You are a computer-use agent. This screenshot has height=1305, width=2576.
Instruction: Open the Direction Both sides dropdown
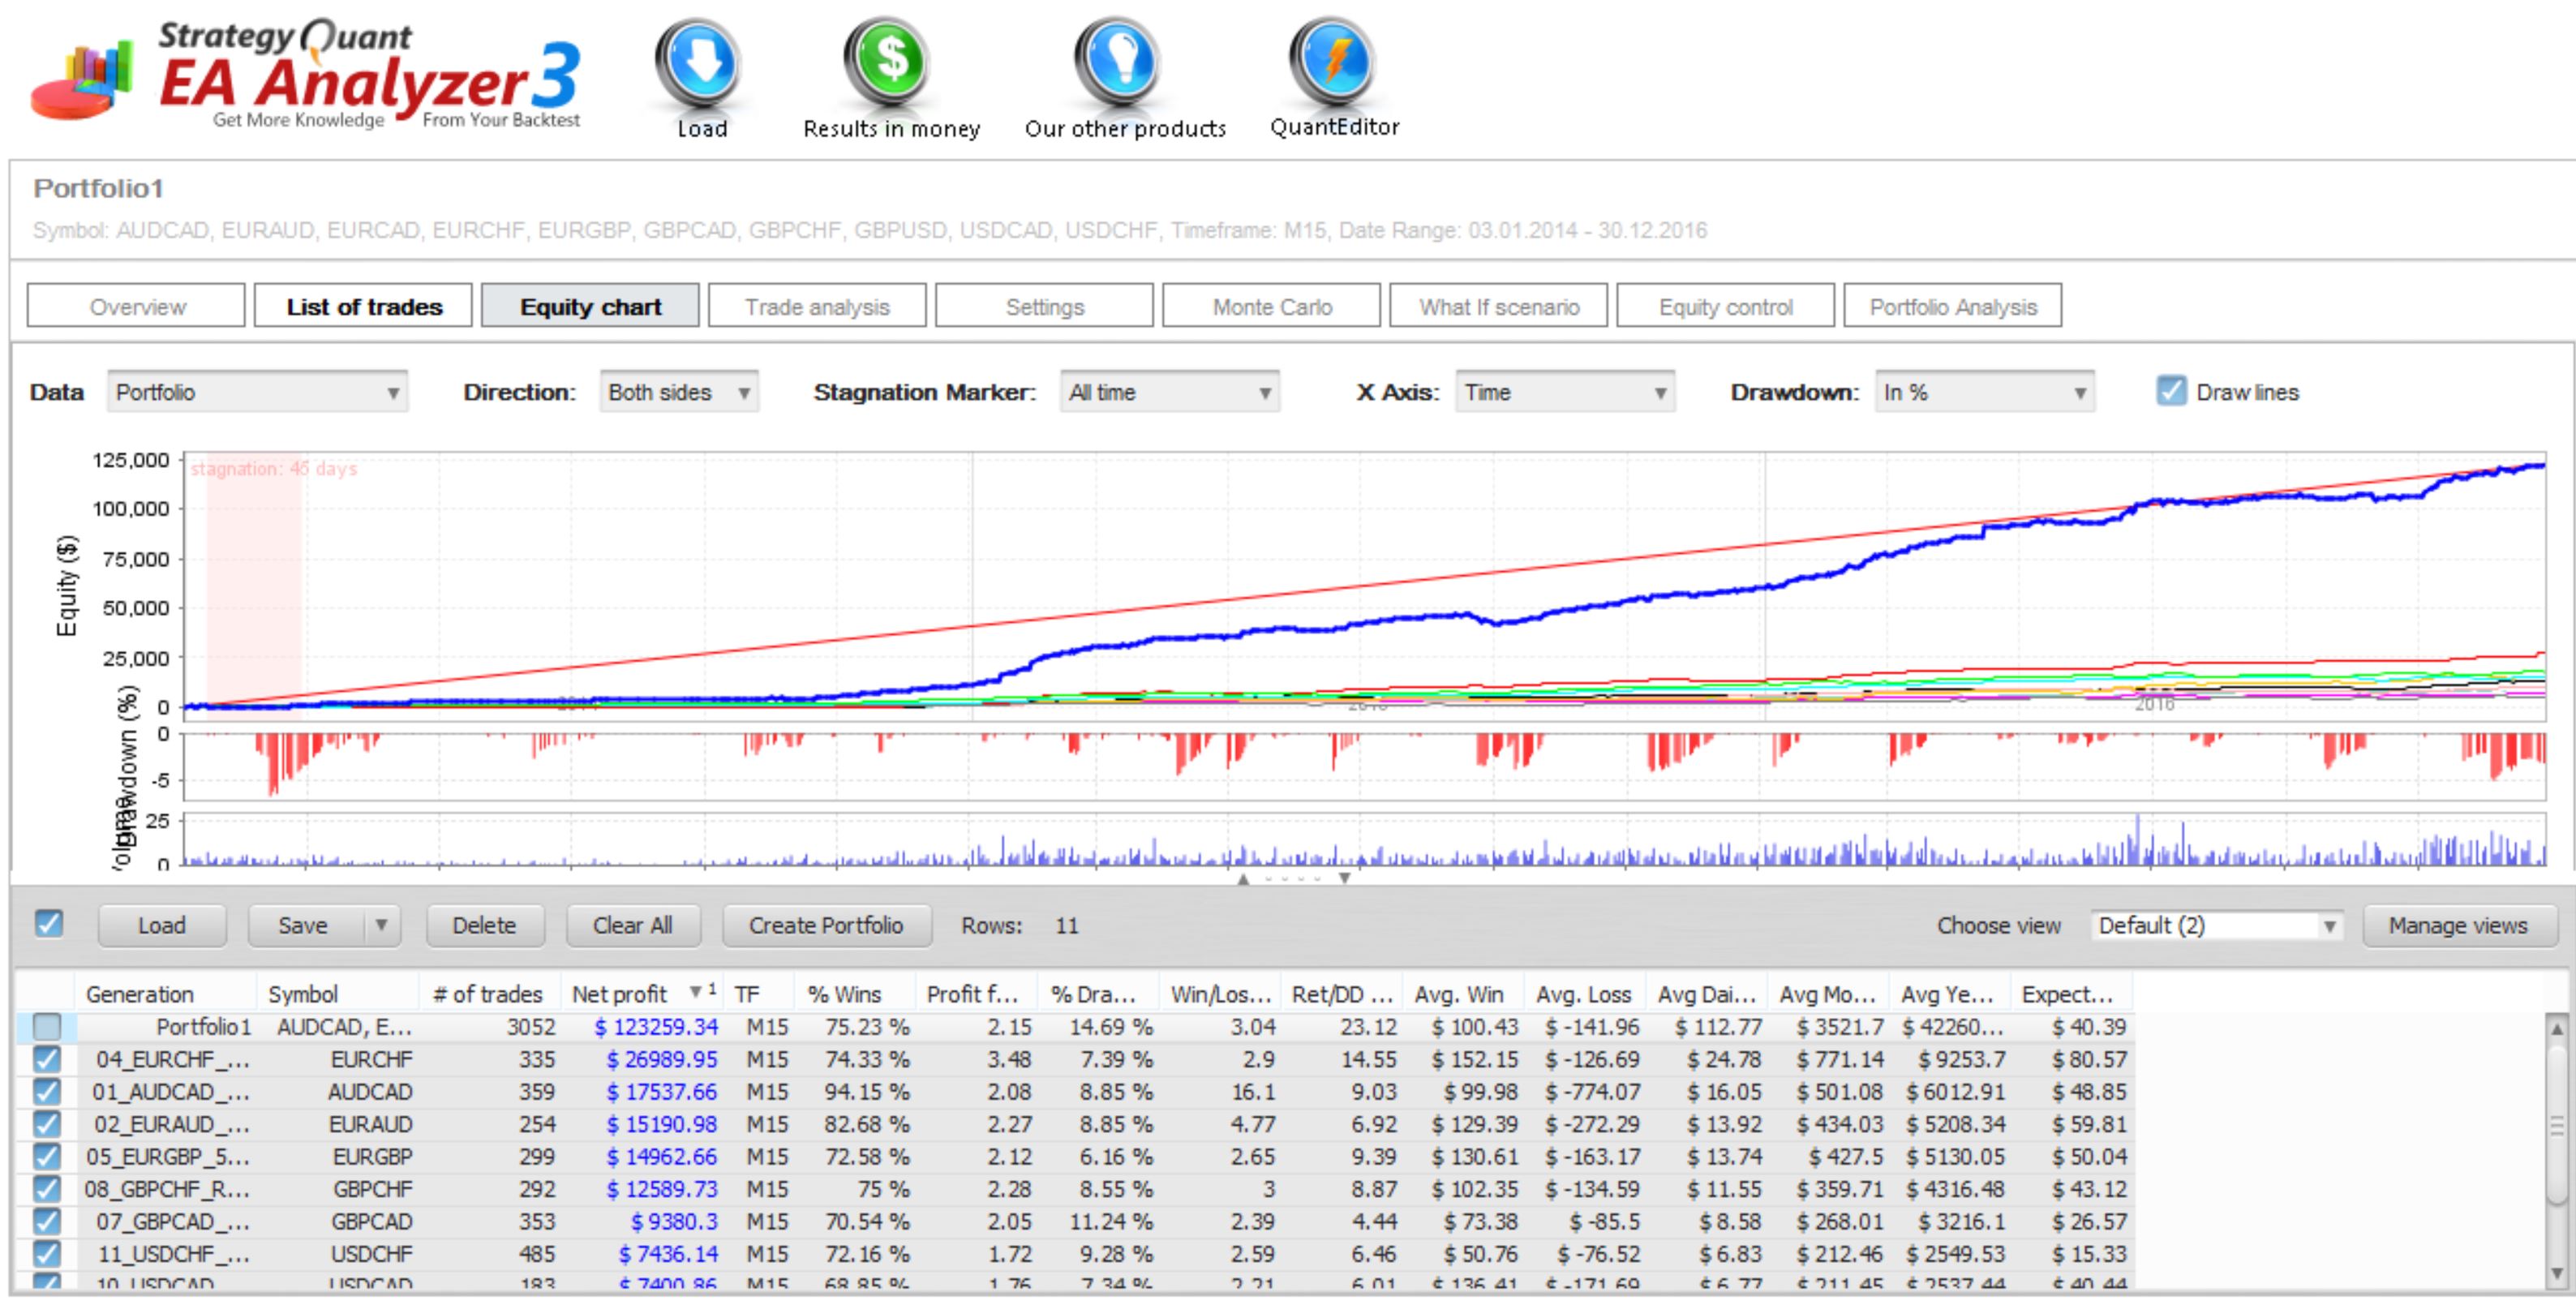679,392
